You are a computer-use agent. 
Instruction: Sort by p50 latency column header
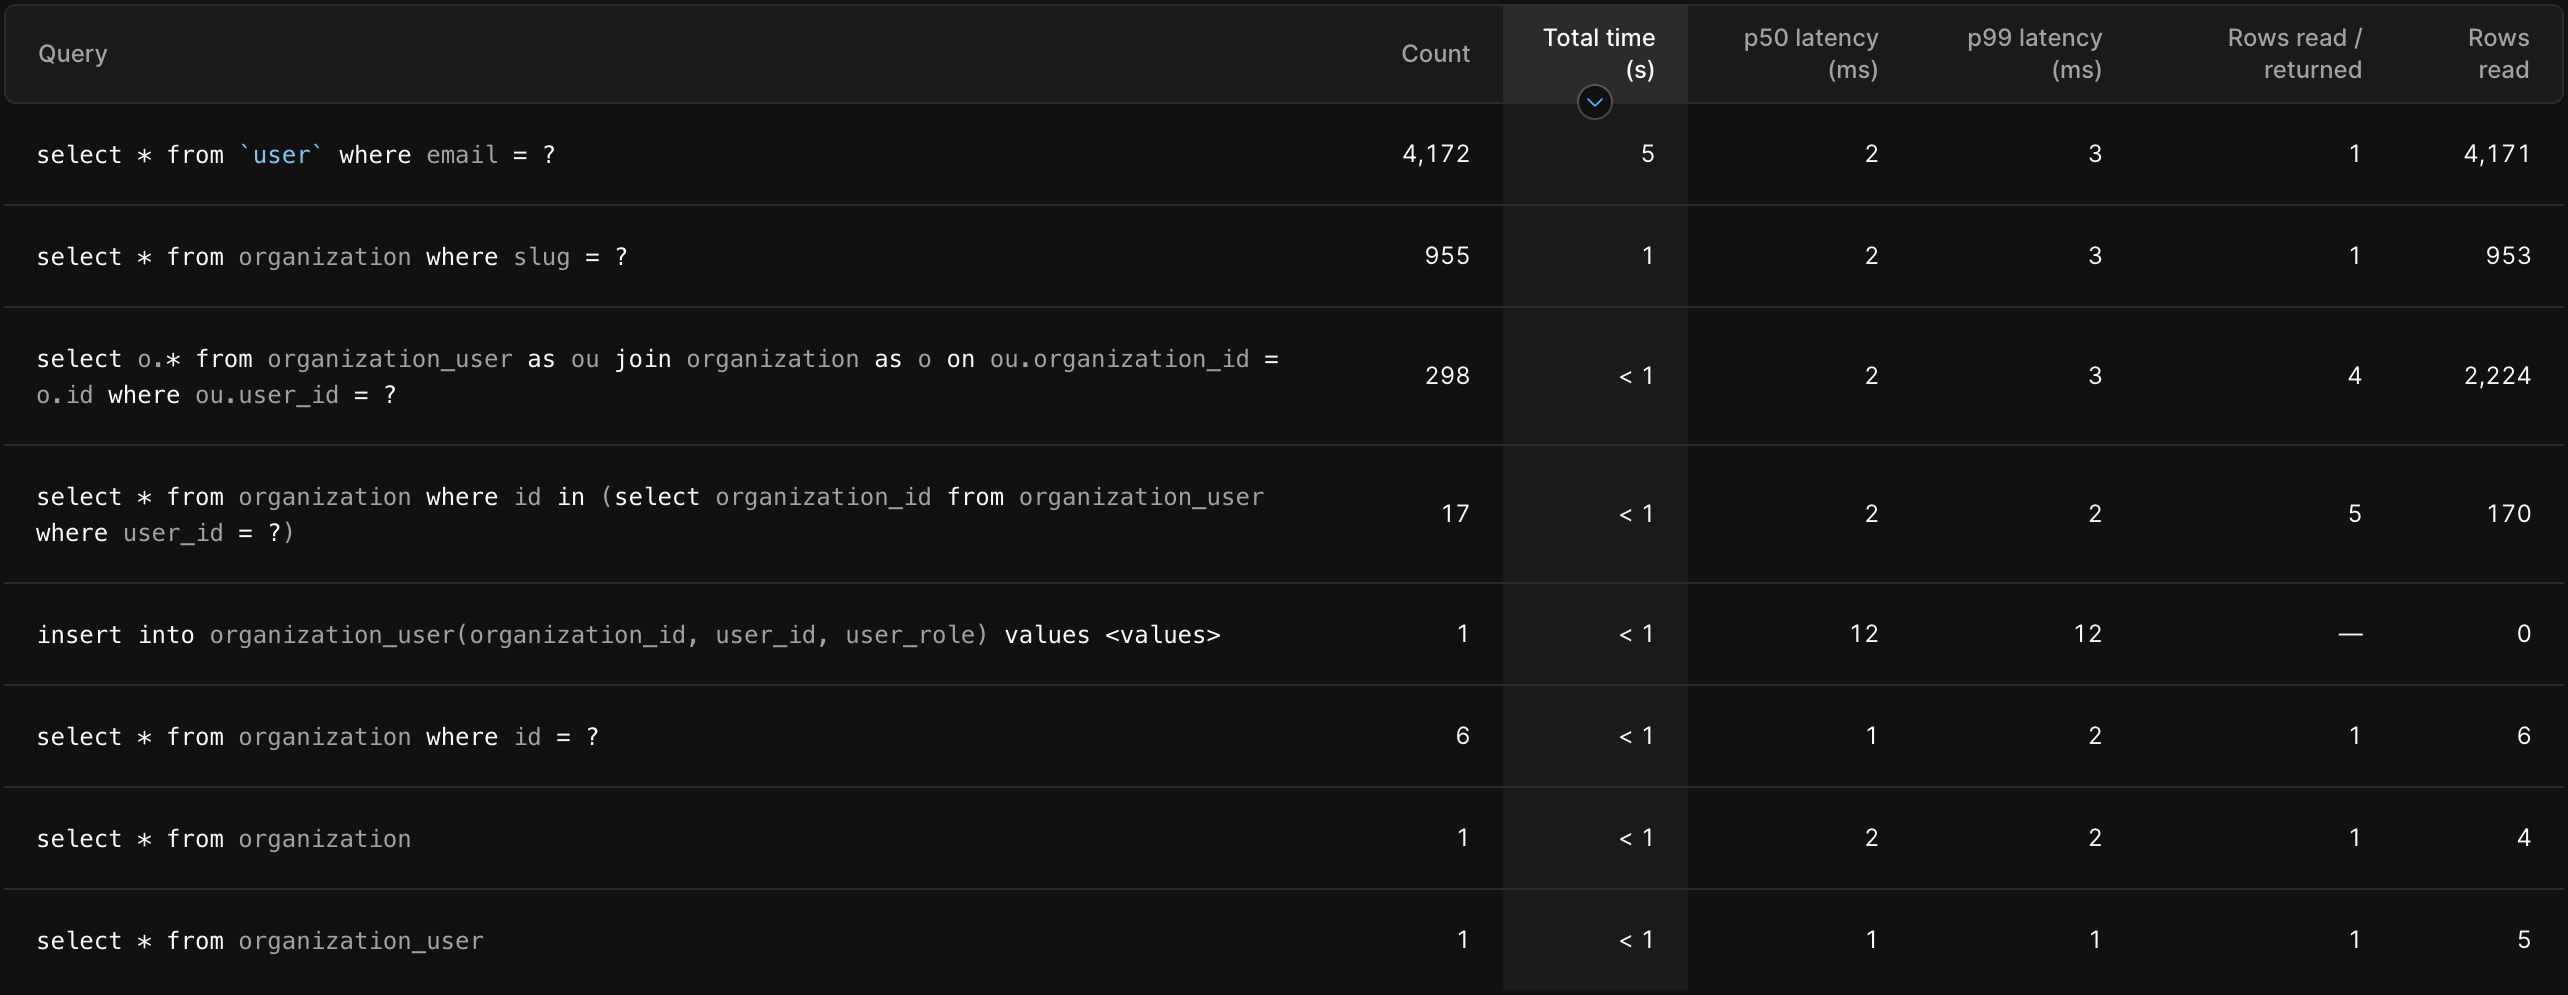pyautogui.click(x=1810, y=54)
